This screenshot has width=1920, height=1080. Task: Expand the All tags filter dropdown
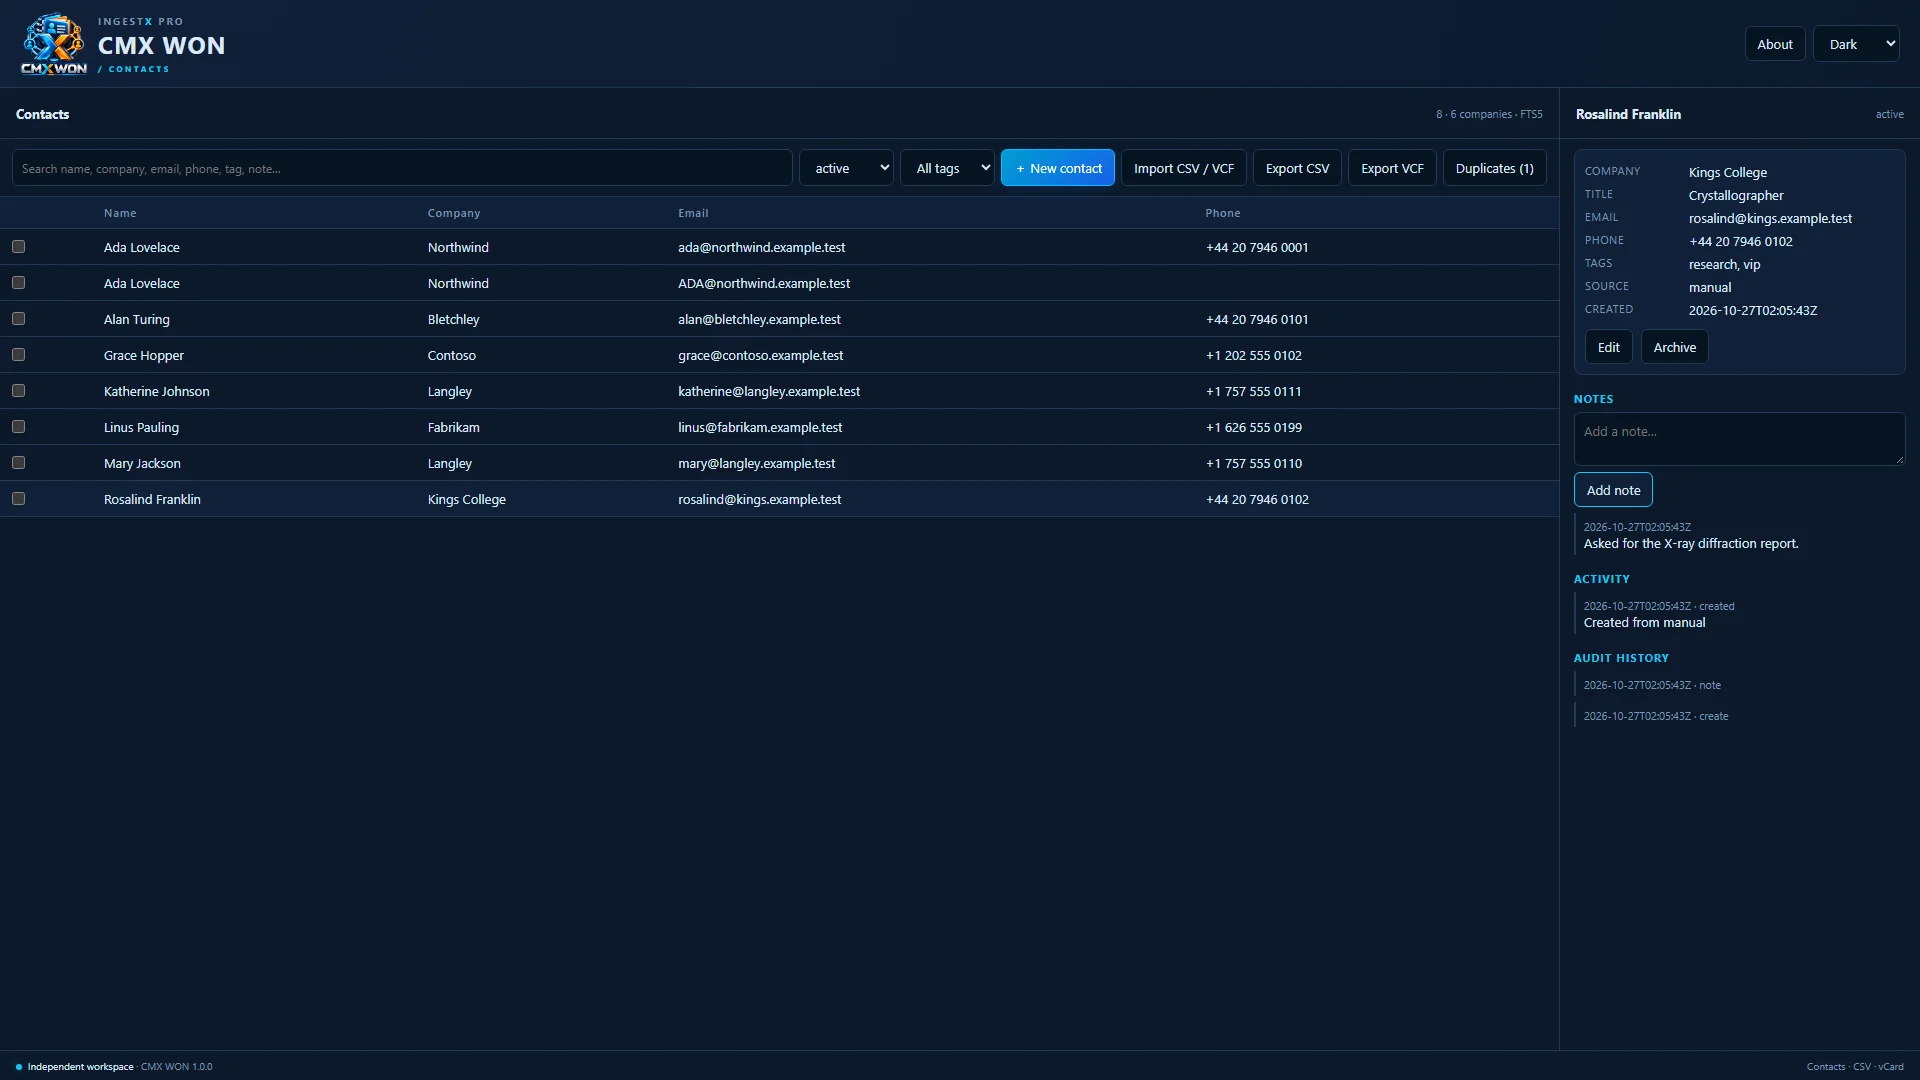coord(947,168)
